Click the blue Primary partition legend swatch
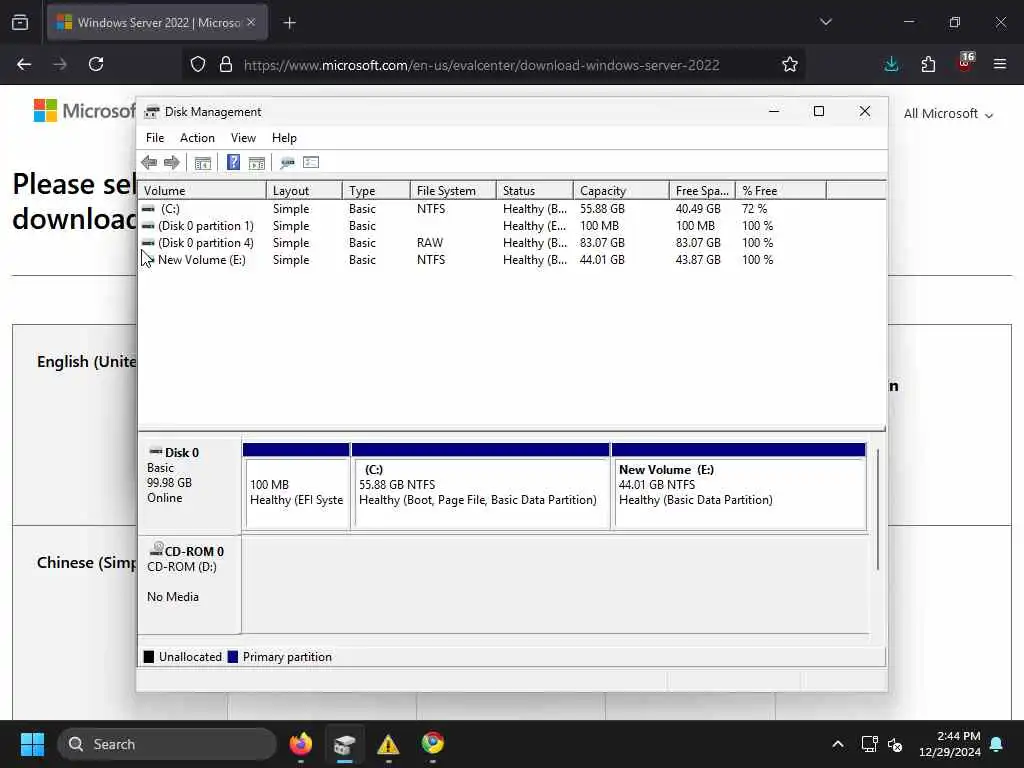Viewport: 1024px width, 768px height. pos(232,657)
